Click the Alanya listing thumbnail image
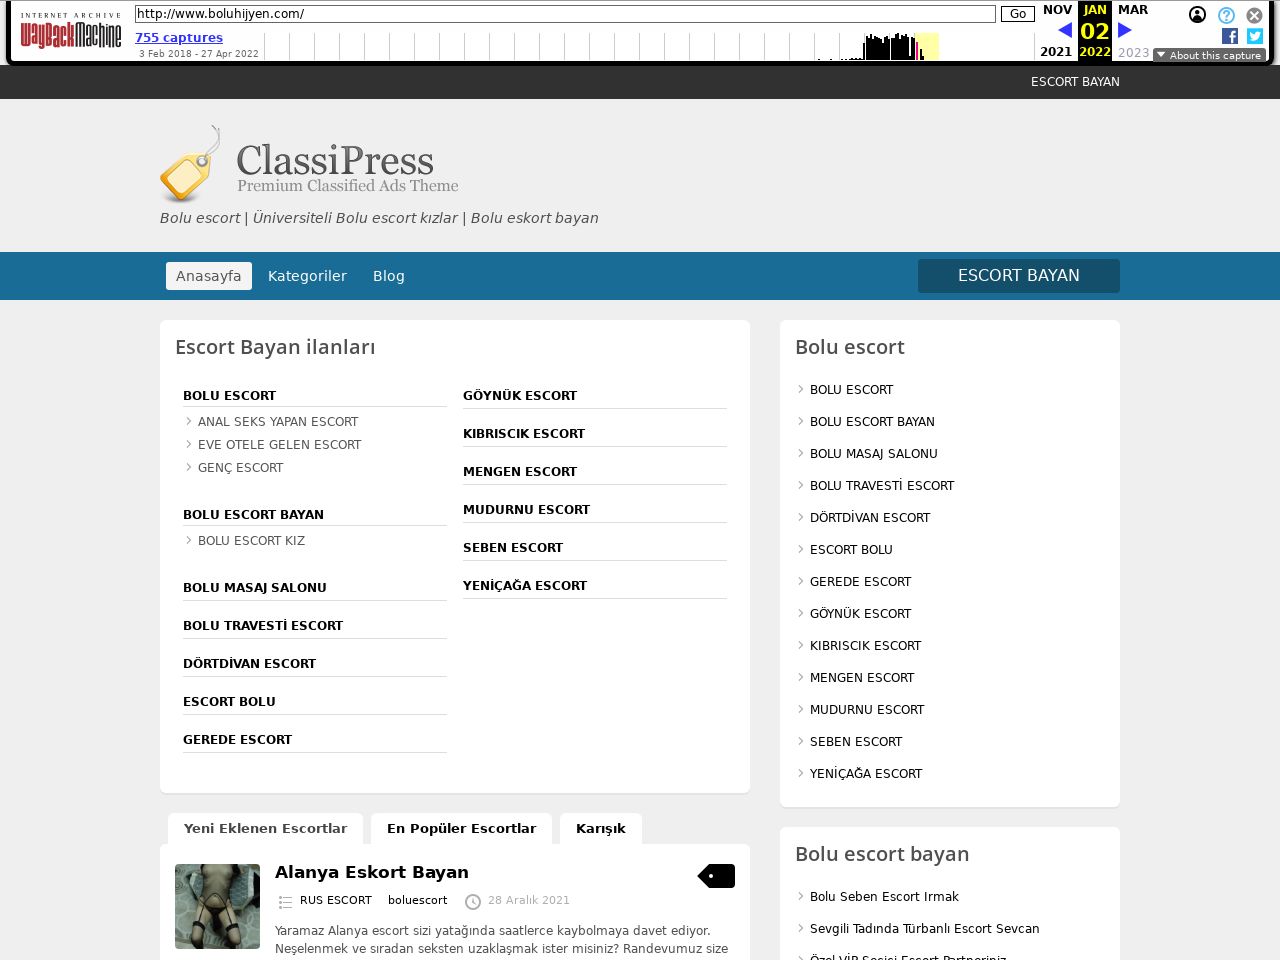1280x960 pixels. coord(217,906)
